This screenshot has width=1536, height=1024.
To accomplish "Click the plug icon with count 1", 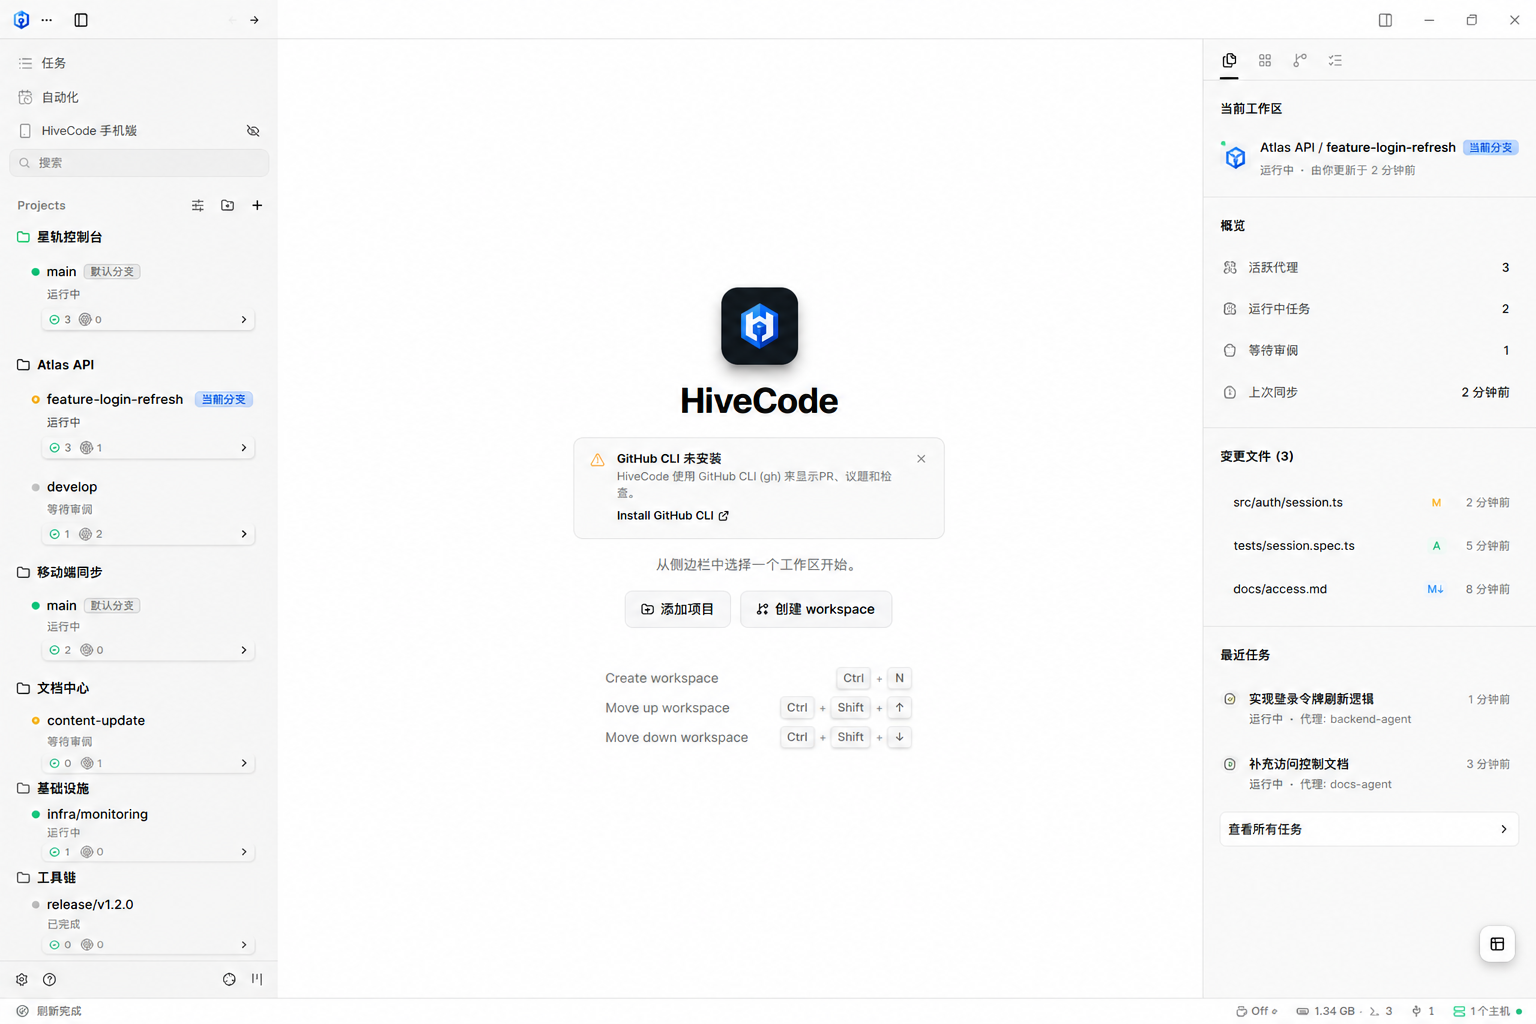I will (1423, 1011).
